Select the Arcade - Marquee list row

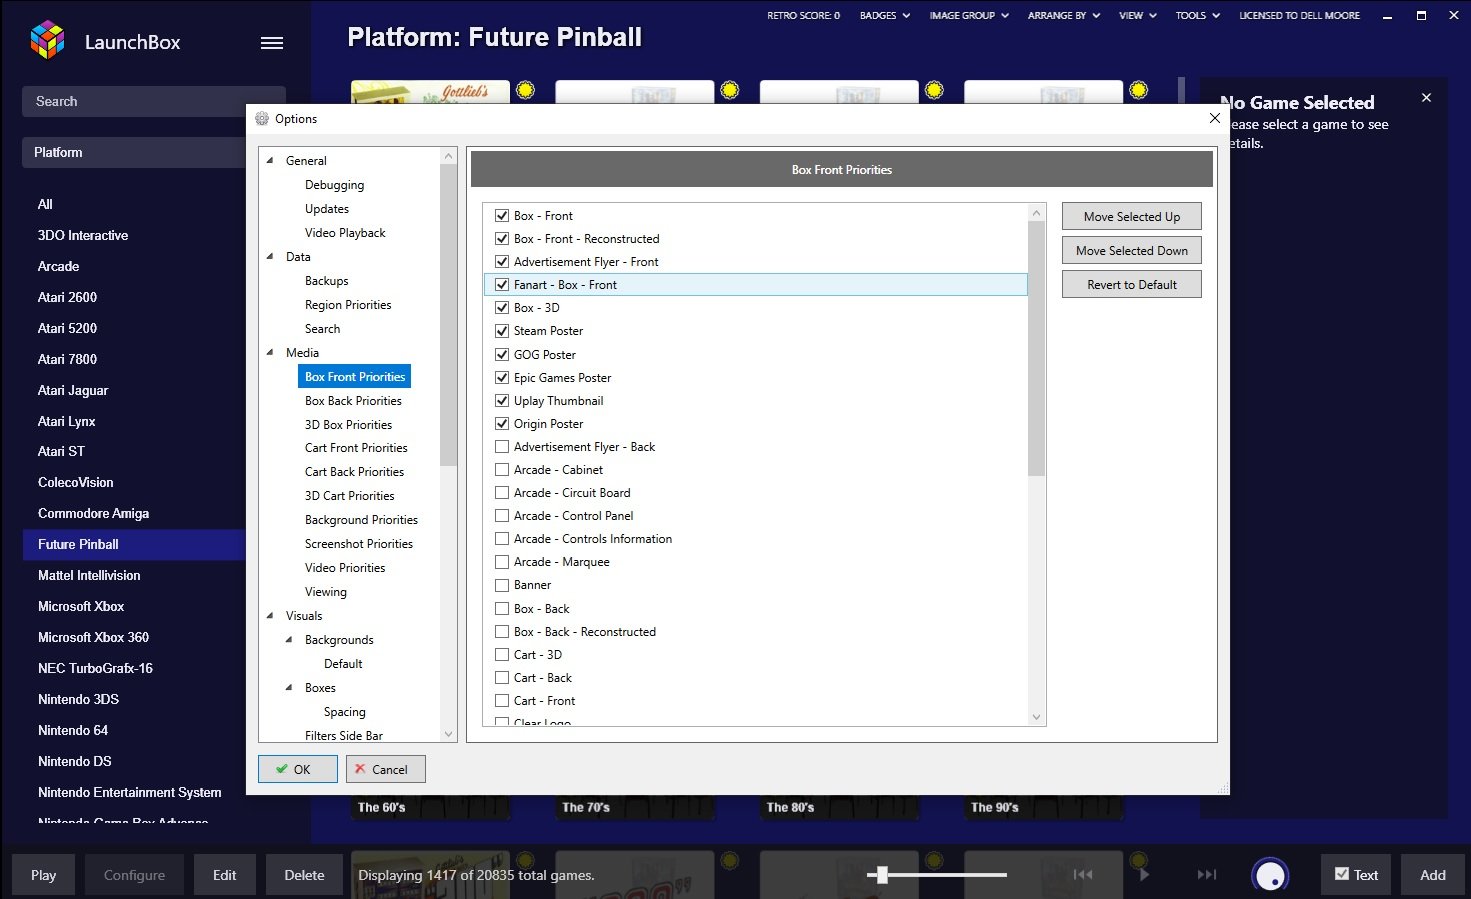[x=755, y=562]
